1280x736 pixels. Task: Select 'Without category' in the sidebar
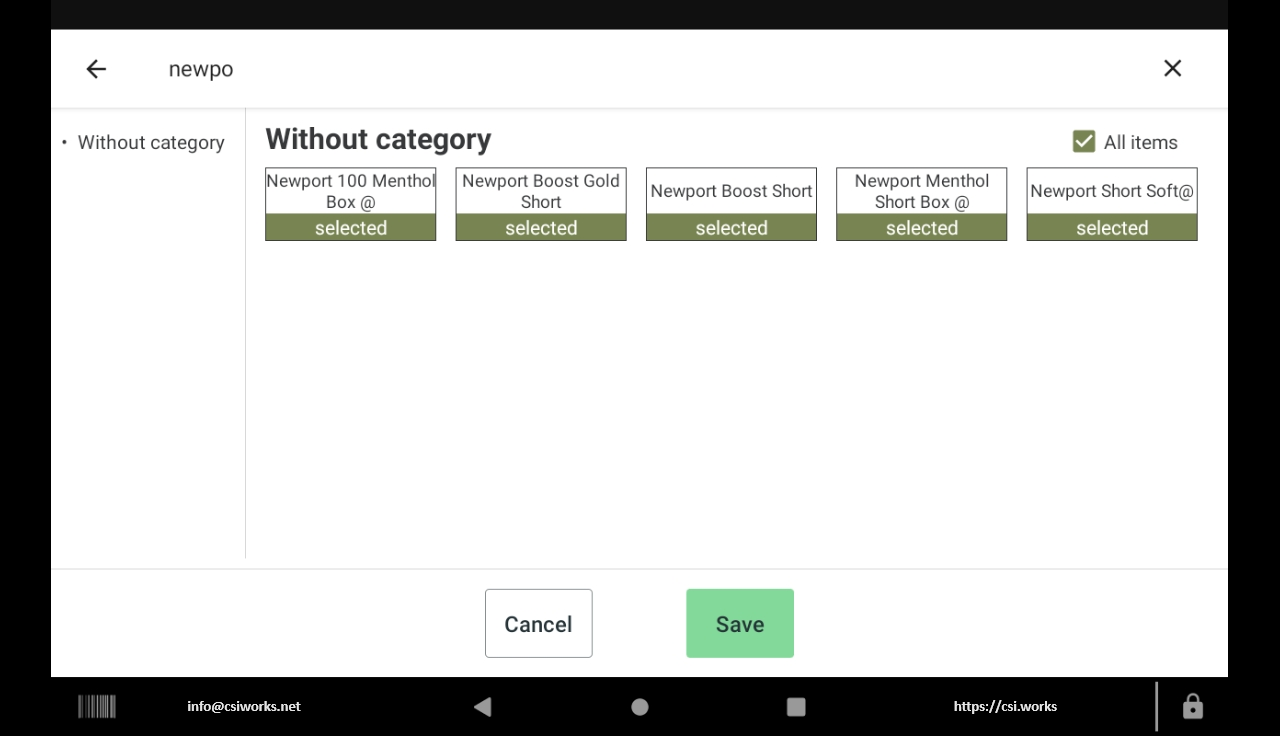click(x=151, y=142)
